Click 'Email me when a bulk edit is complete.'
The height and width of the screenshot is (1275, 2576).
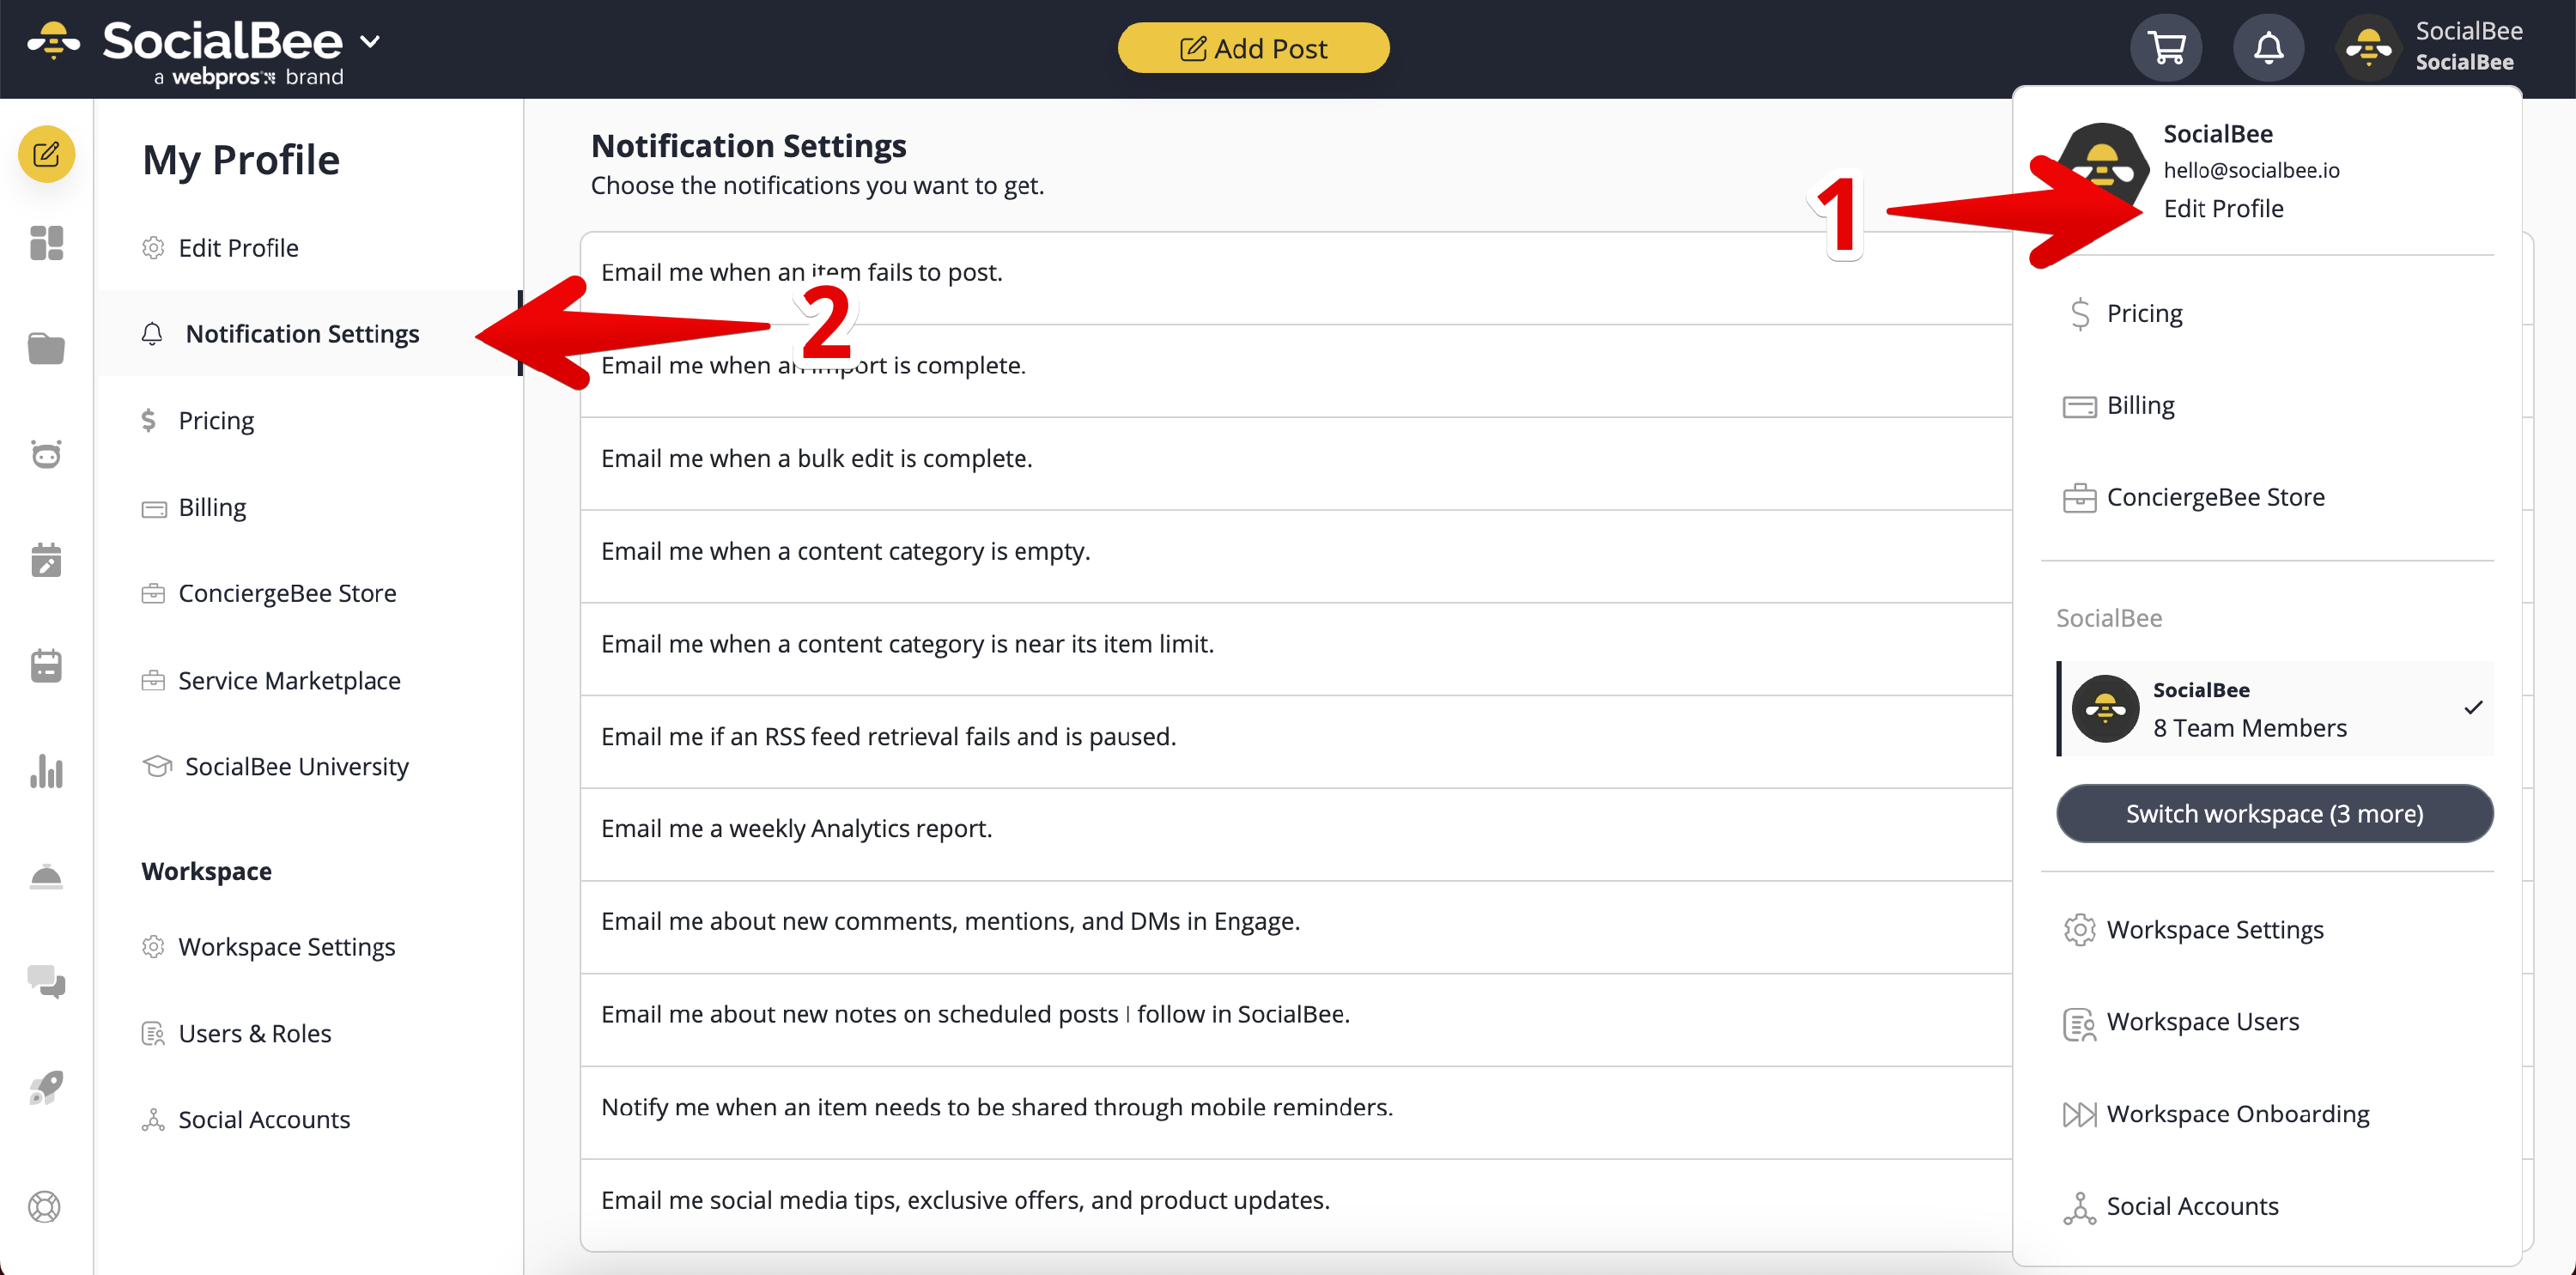pos(817,459)
